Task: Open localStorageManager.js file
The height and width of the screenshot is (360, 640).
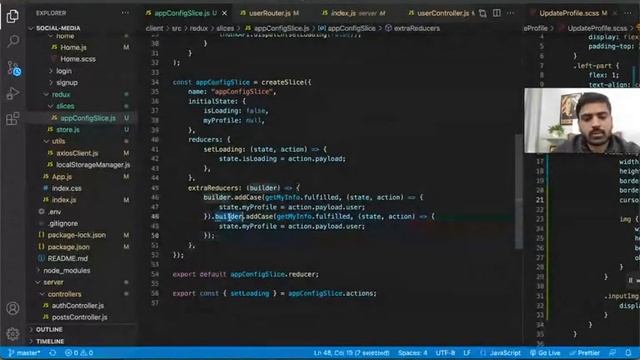Action: [93, 165]
